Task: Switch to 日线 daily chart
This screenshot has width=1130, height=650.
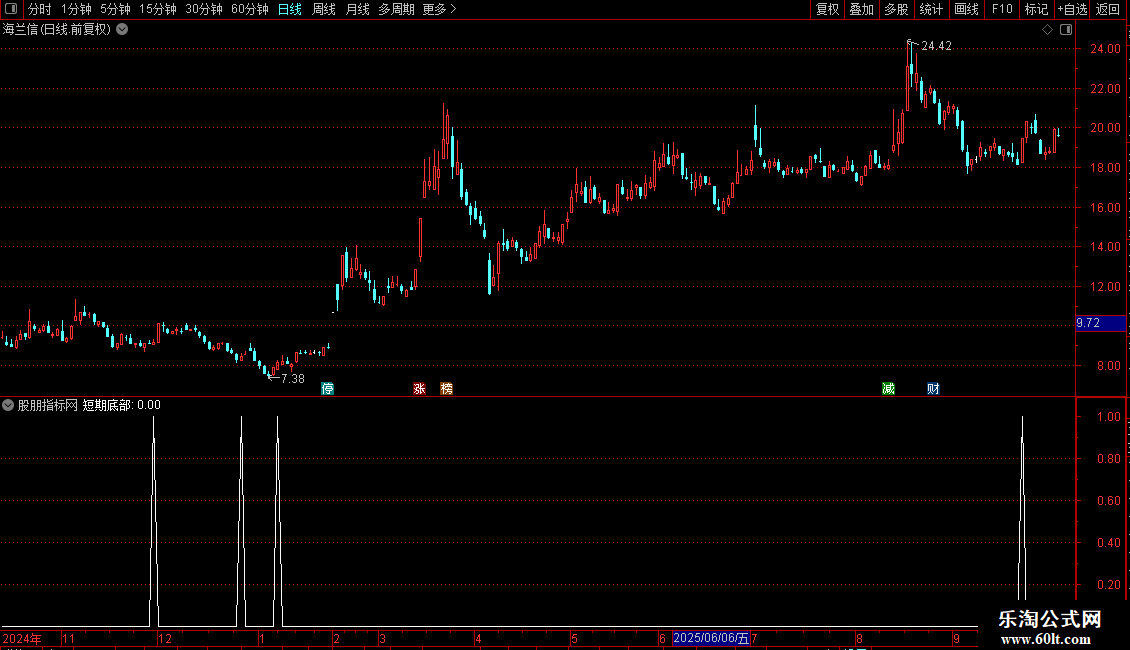Action: click(290, 9)
